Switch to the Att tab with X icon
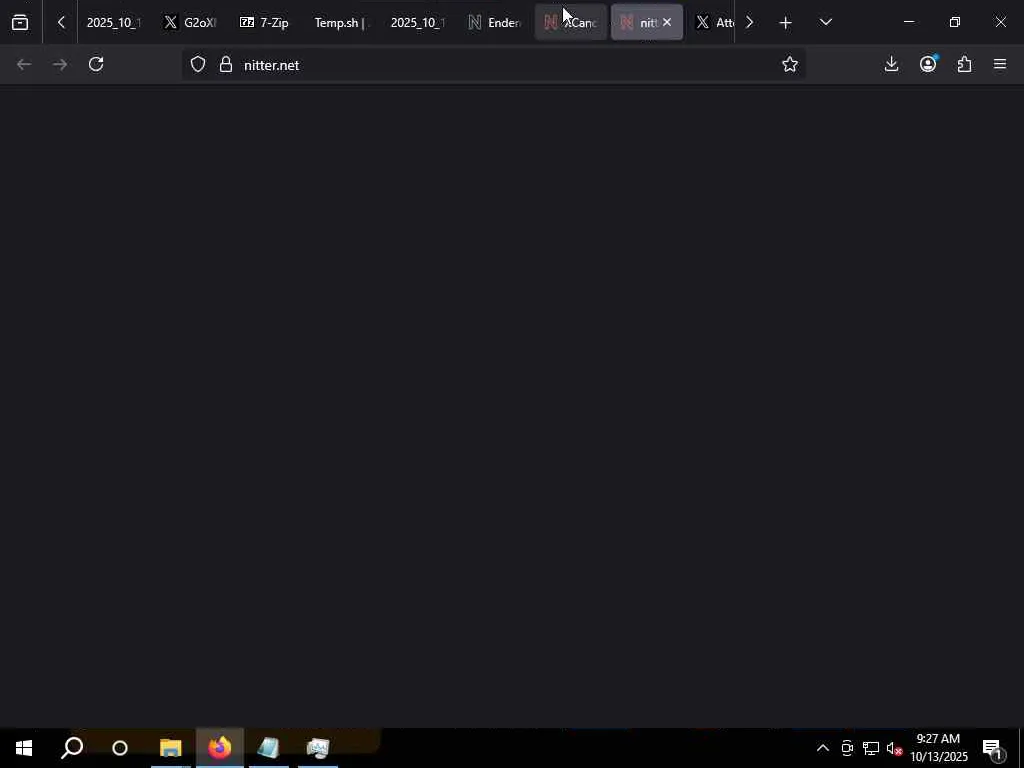This screenshot has height=768, width=1024. [x=714, y=23]
